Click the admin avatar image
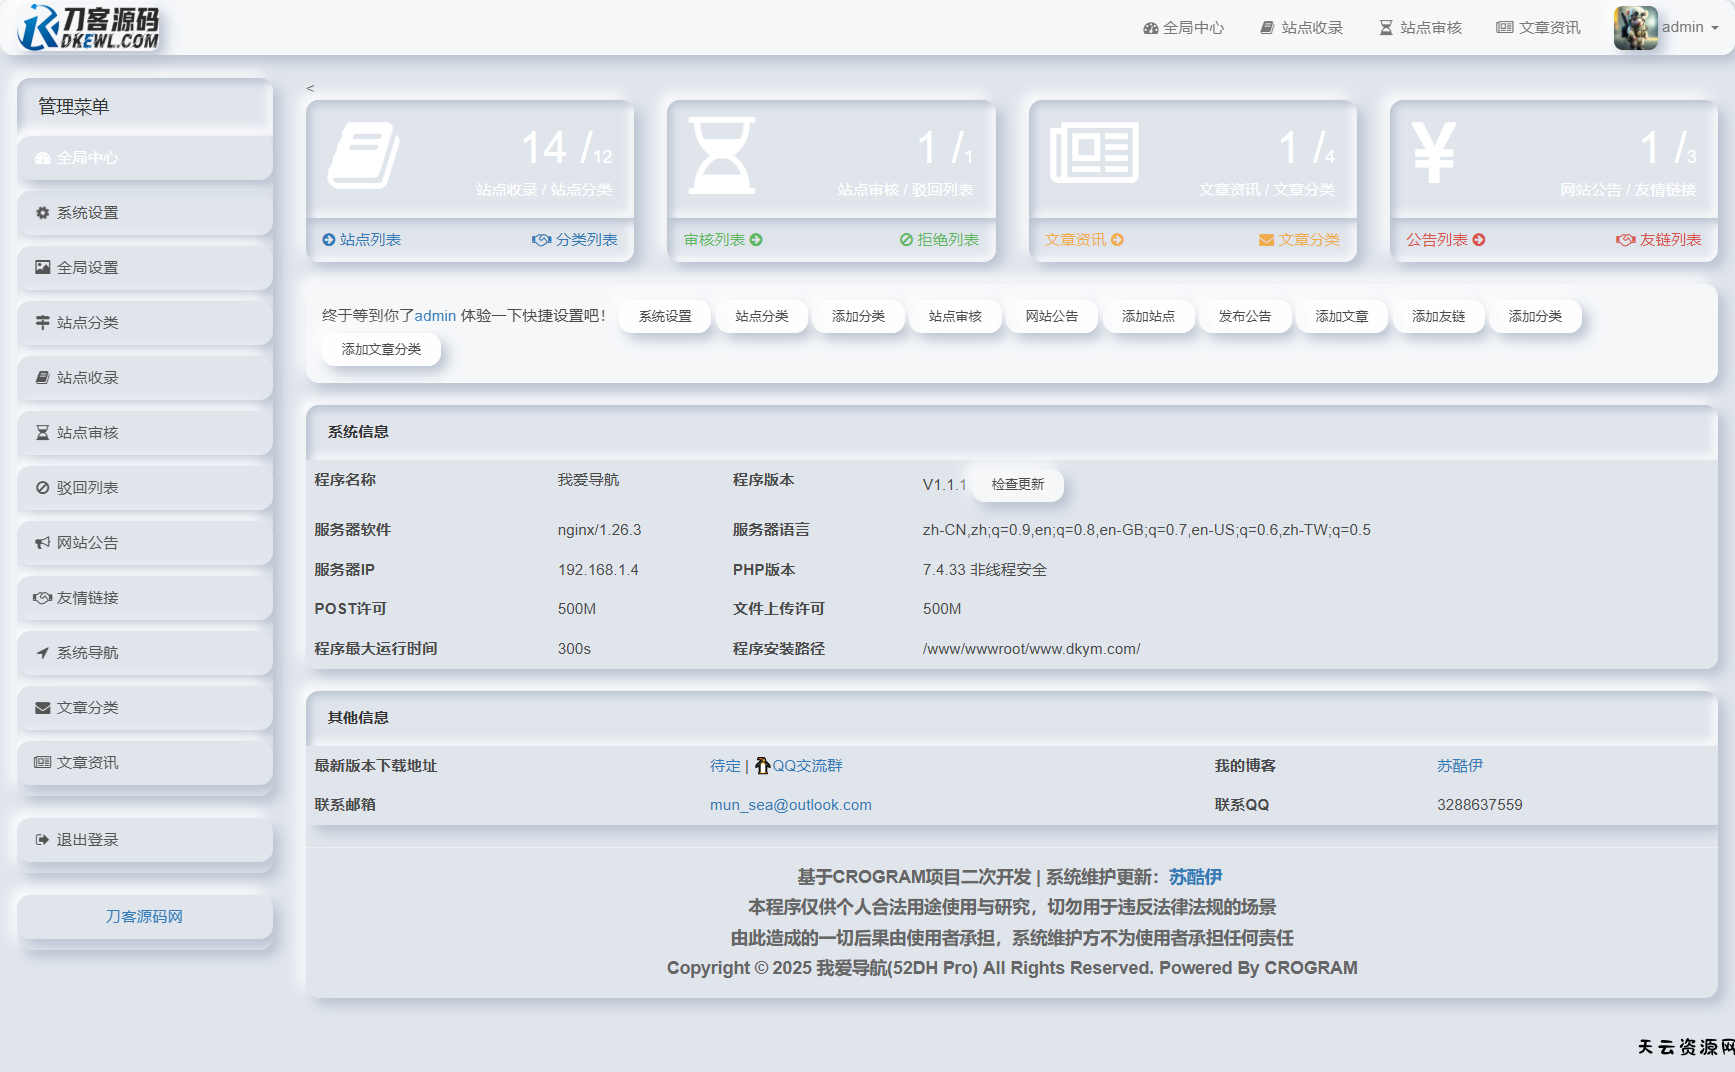 [x=1635, y=27]
